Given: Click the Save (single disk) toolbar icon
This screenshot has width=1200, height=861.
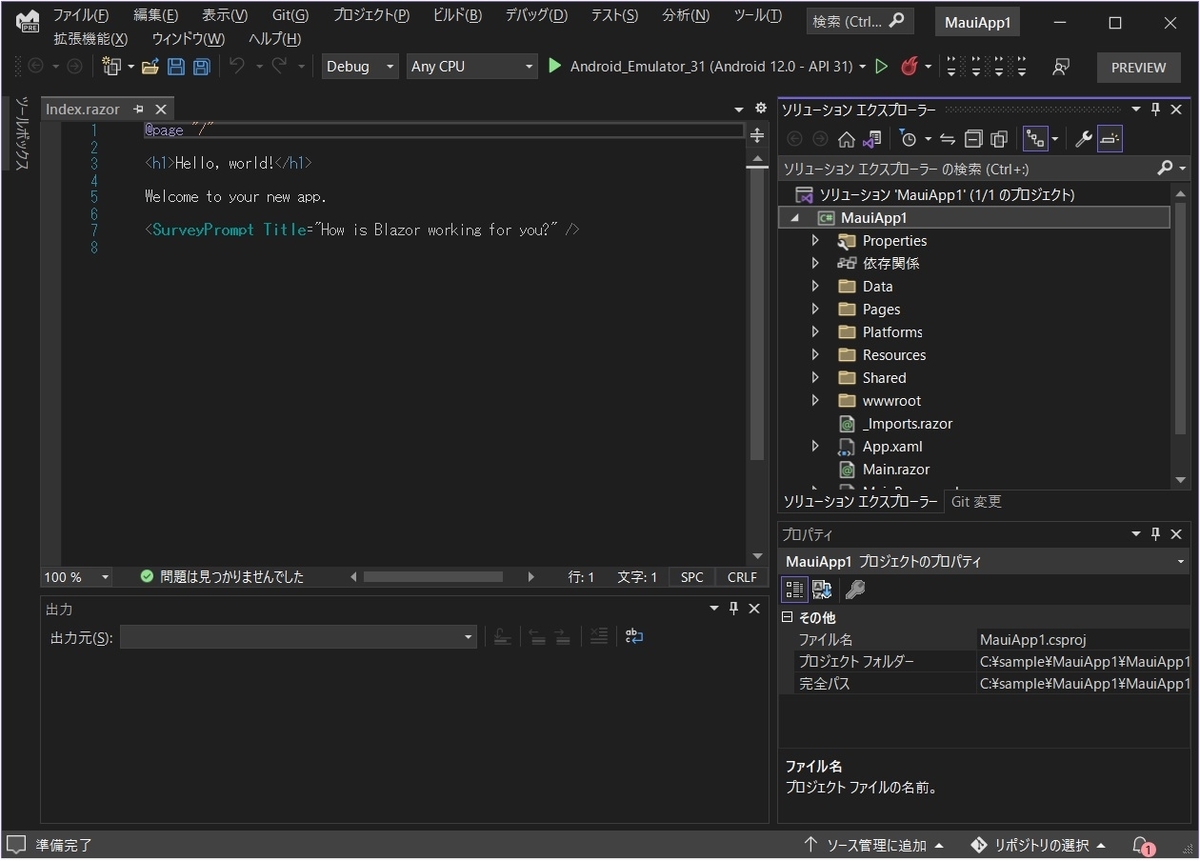Looking at the screenshot, I should click(x=176, y=67).
